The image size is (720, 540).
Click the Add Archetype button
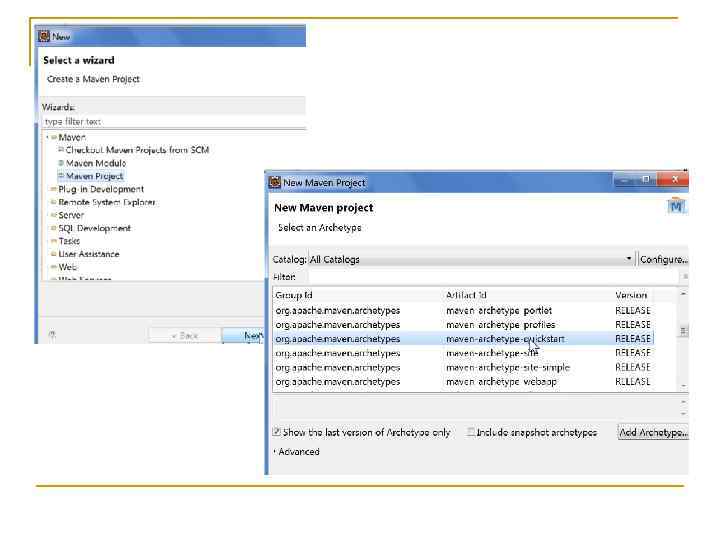[653, 432]
